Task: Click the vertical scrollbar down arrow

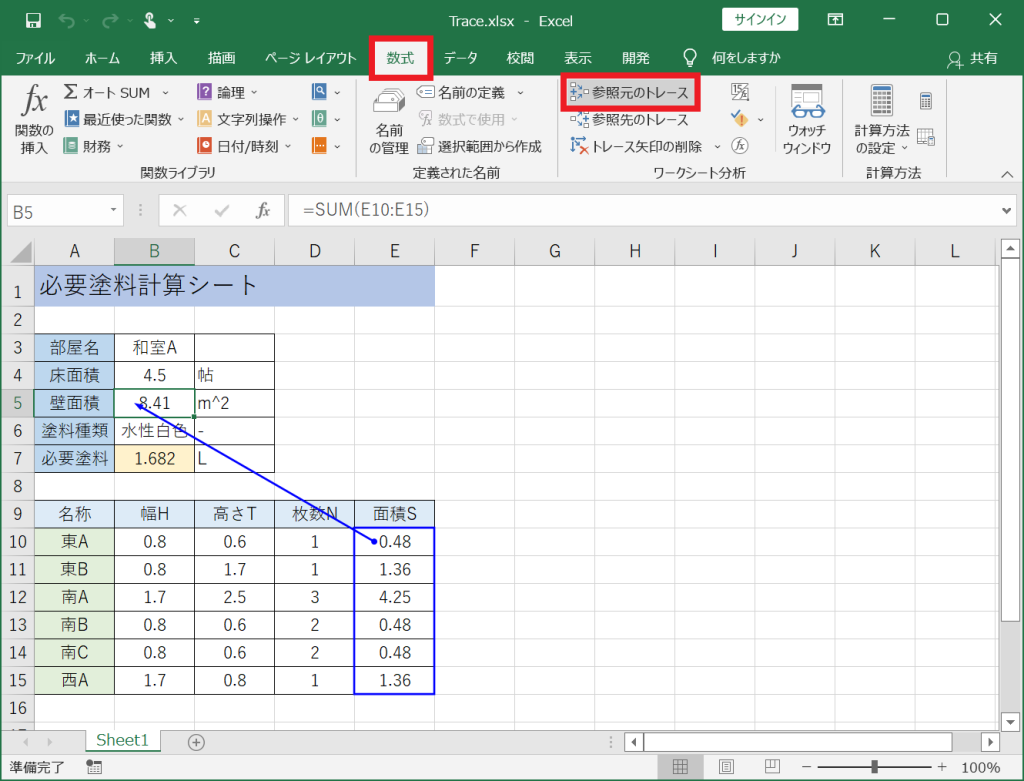Action: tap(1010, 722)
